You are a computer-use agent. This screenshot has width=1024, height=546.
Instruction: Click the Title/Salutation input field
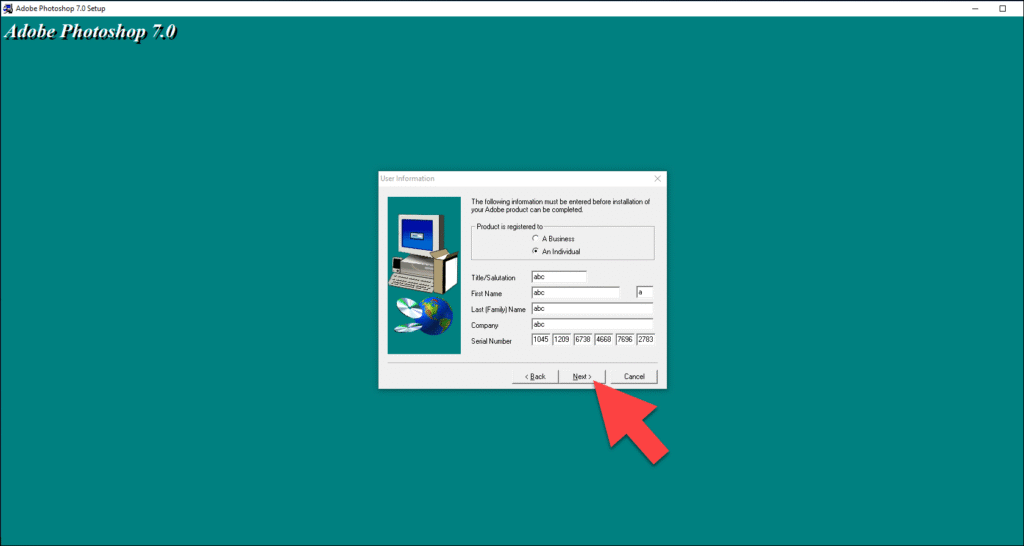559,277
